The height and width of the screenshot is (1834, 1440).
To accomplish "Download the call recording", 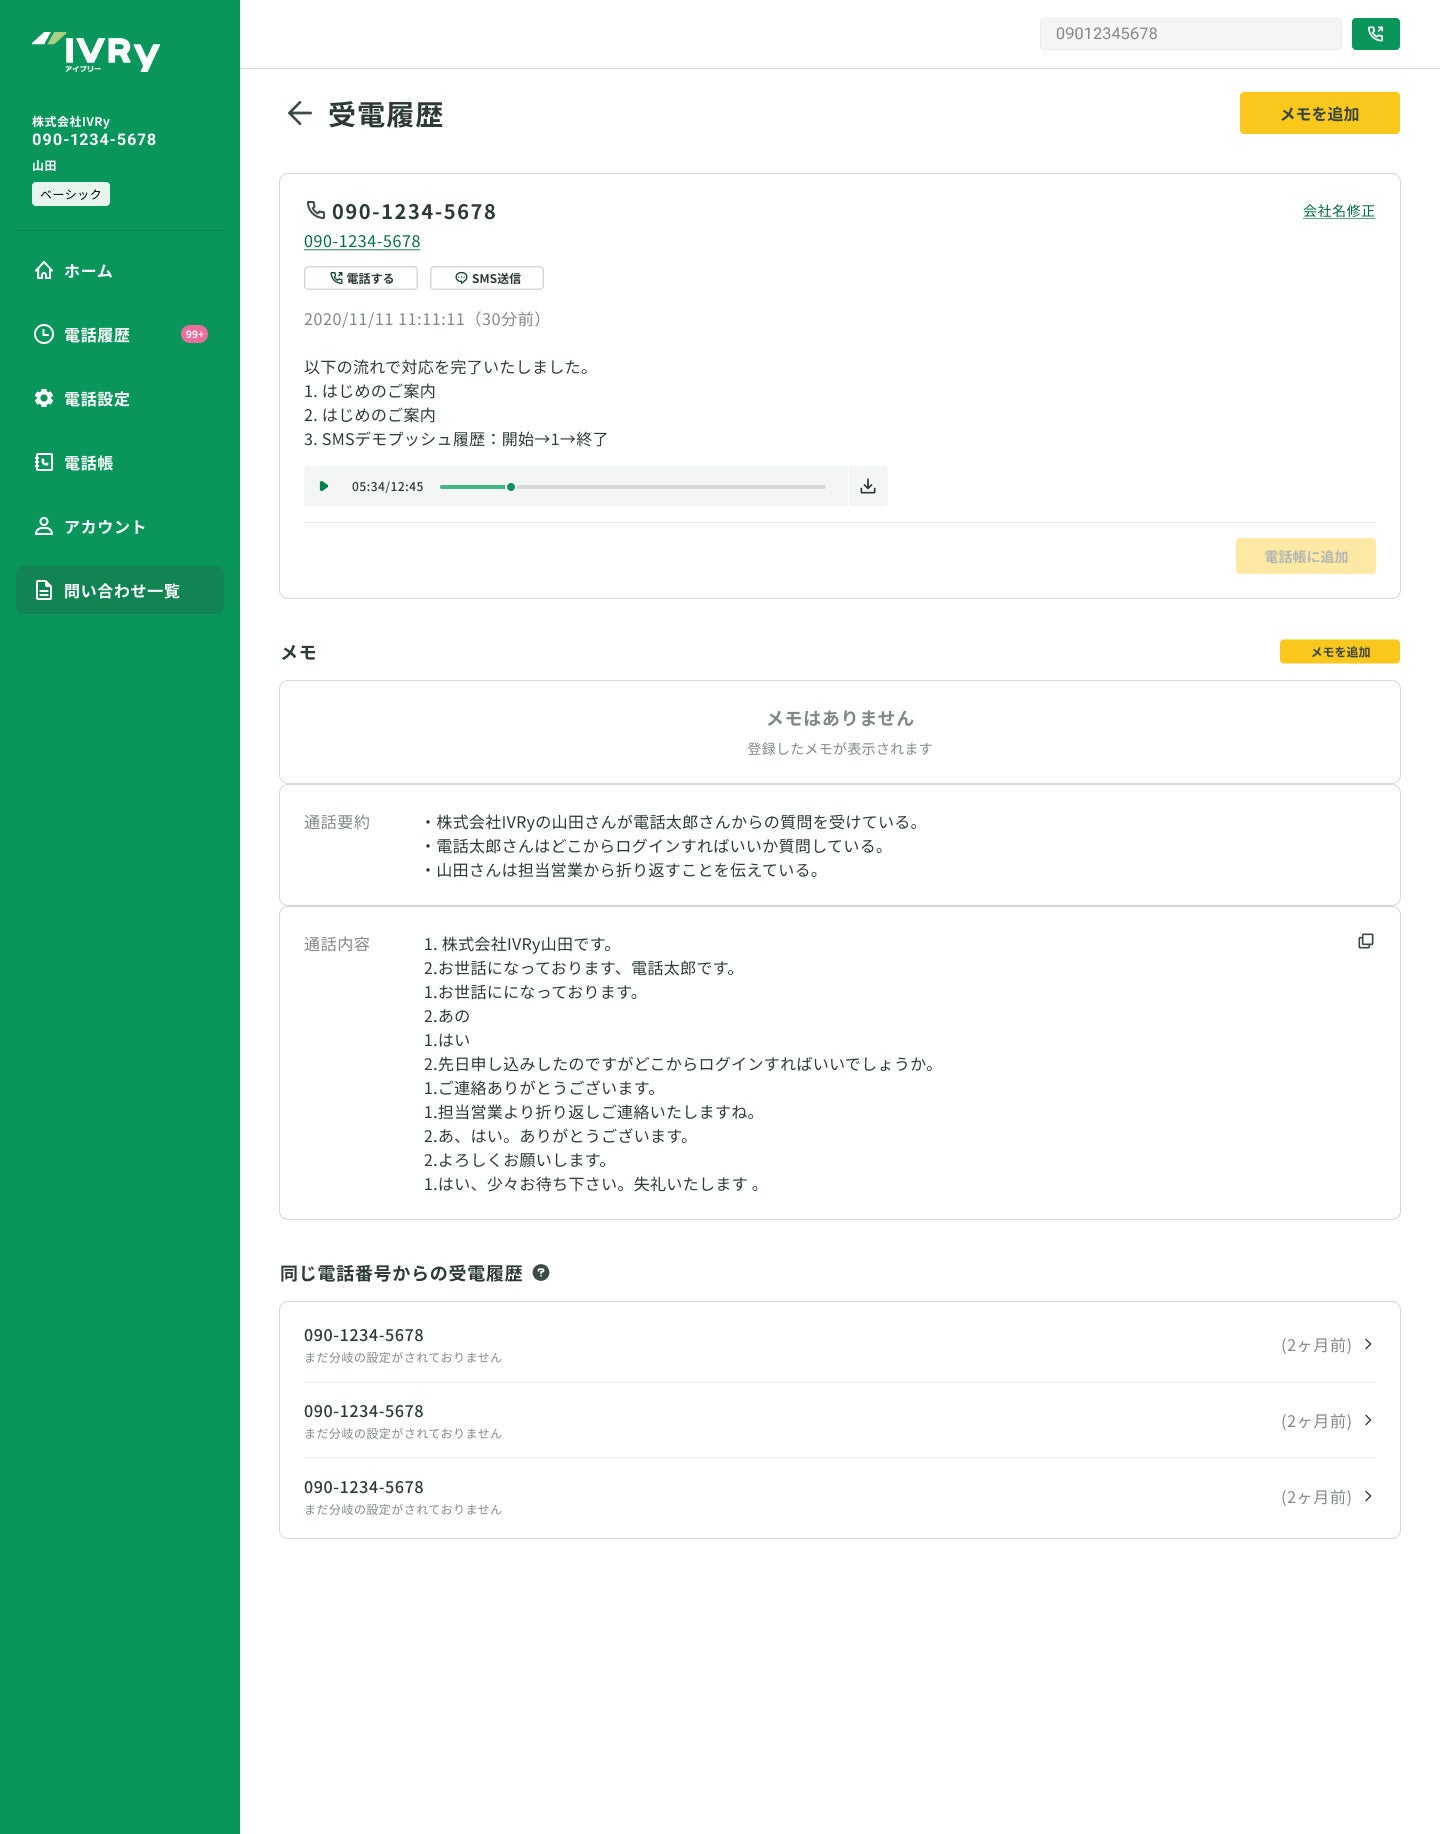I will click(868, 486).
